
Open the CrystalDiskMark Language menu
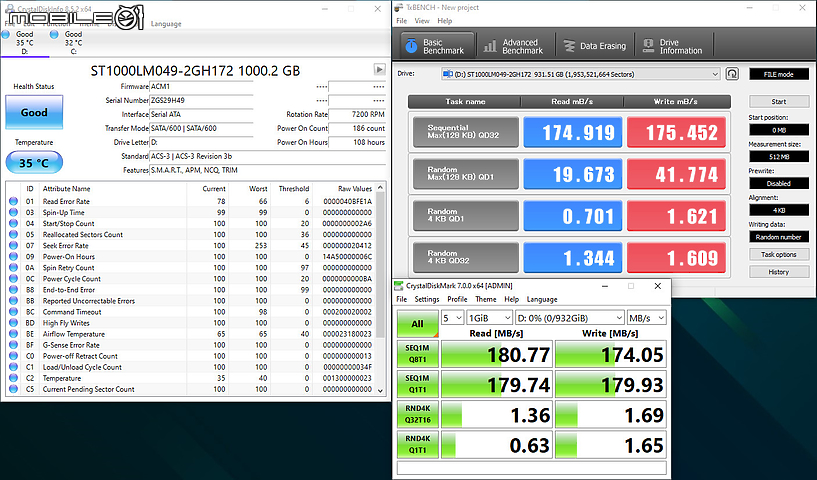(542, 299)
